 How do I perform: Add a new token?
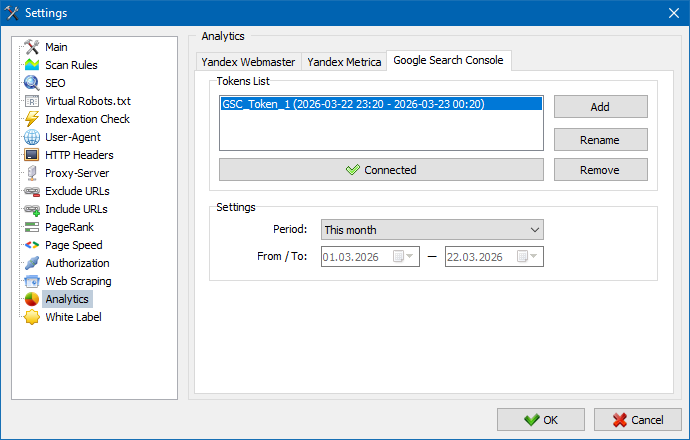click(601, 107)
